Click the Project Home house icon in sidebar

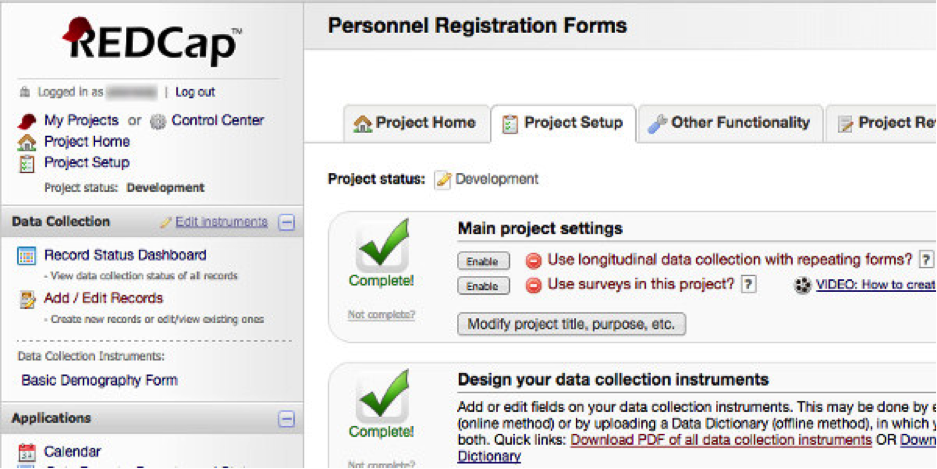click(x=27, y=142)
